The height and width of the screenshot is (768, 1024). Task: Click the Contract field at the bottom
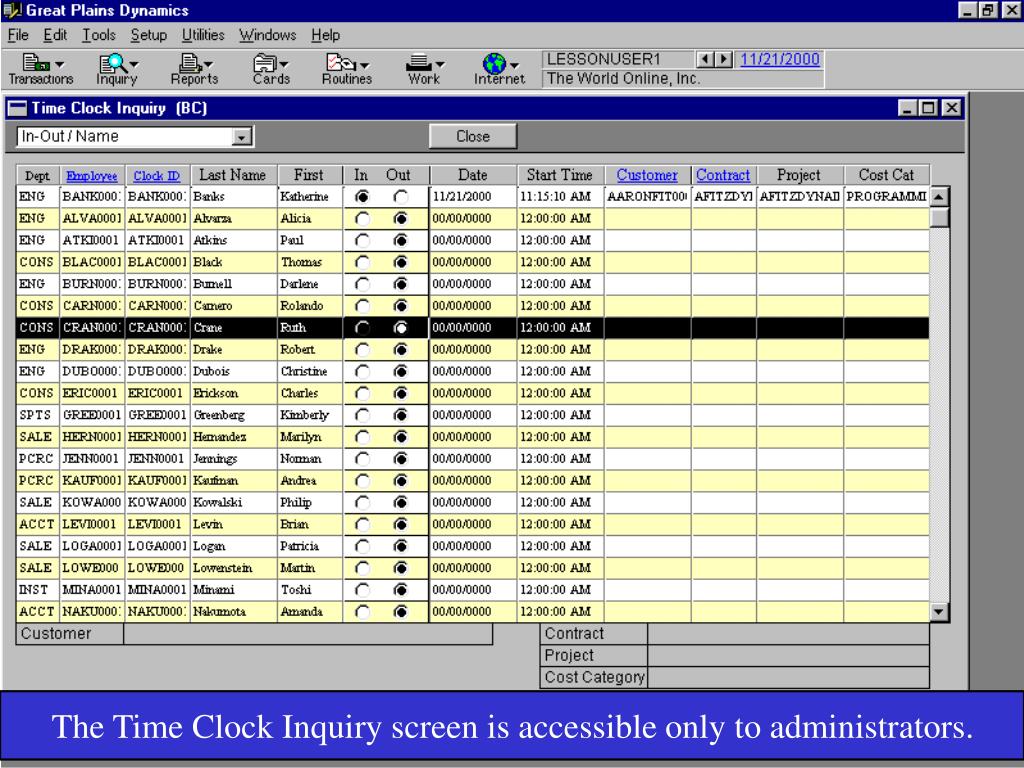point(788,633)
